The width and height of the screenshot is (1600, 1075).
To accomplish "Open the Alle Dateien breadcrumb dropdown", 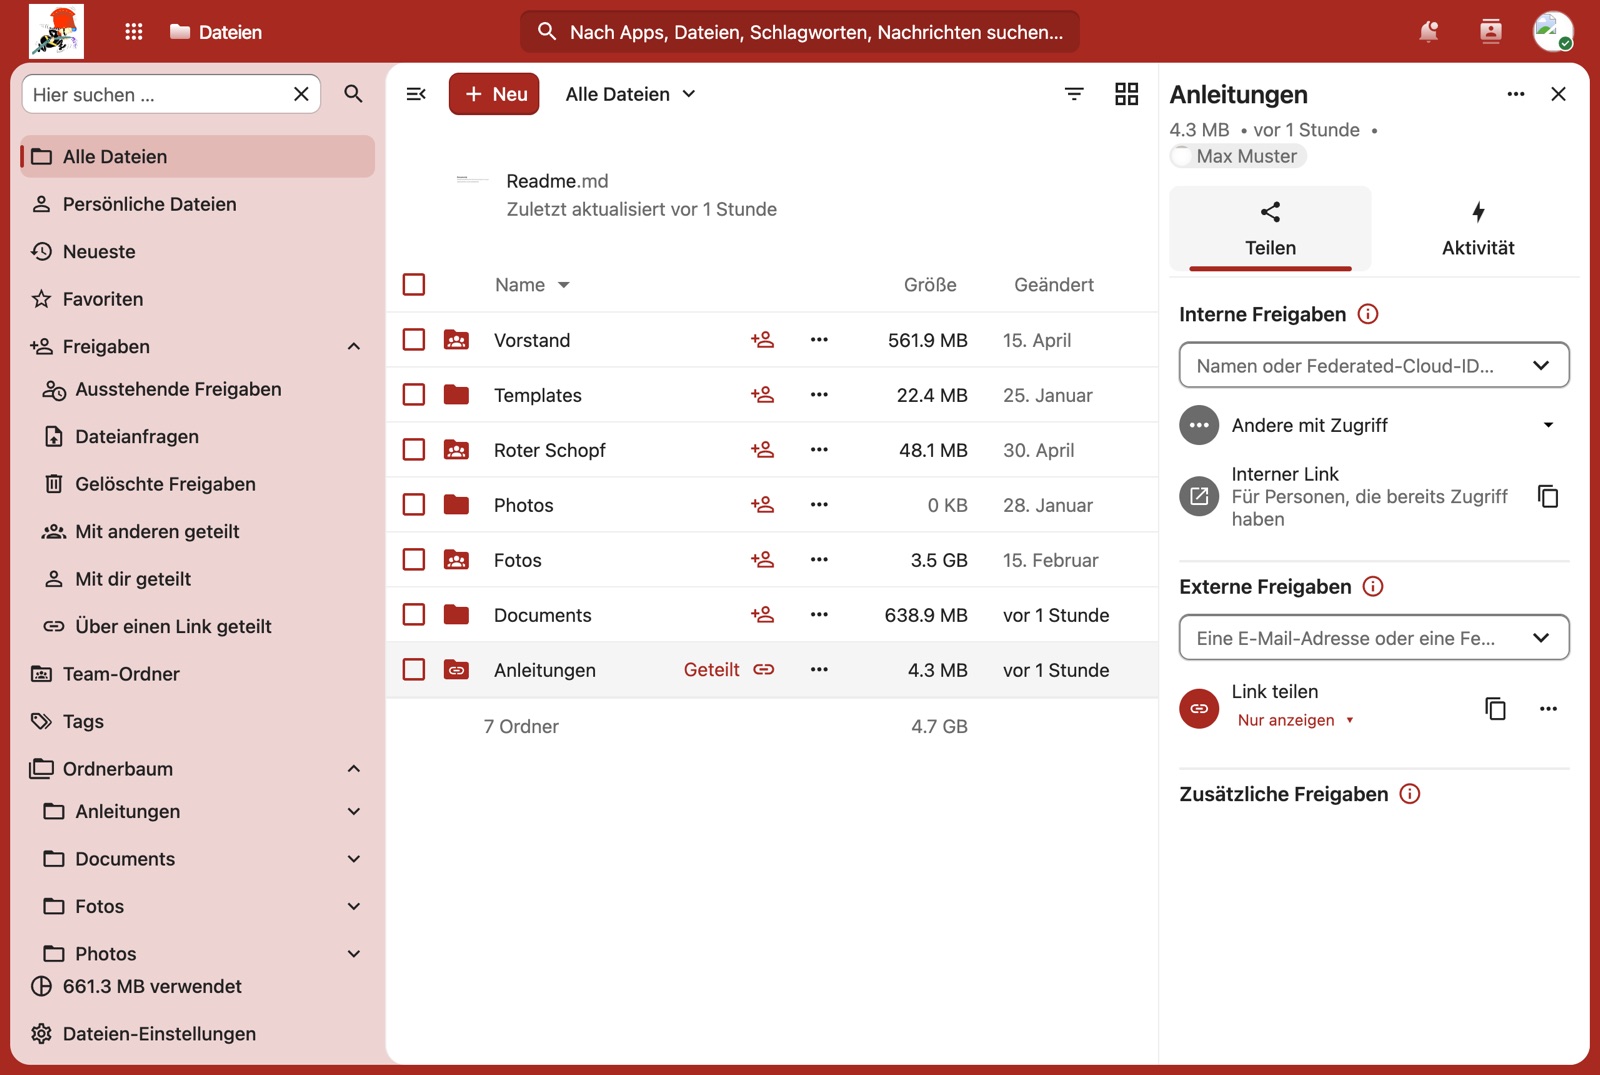I will pyautogui.click(x=630, y=94).
